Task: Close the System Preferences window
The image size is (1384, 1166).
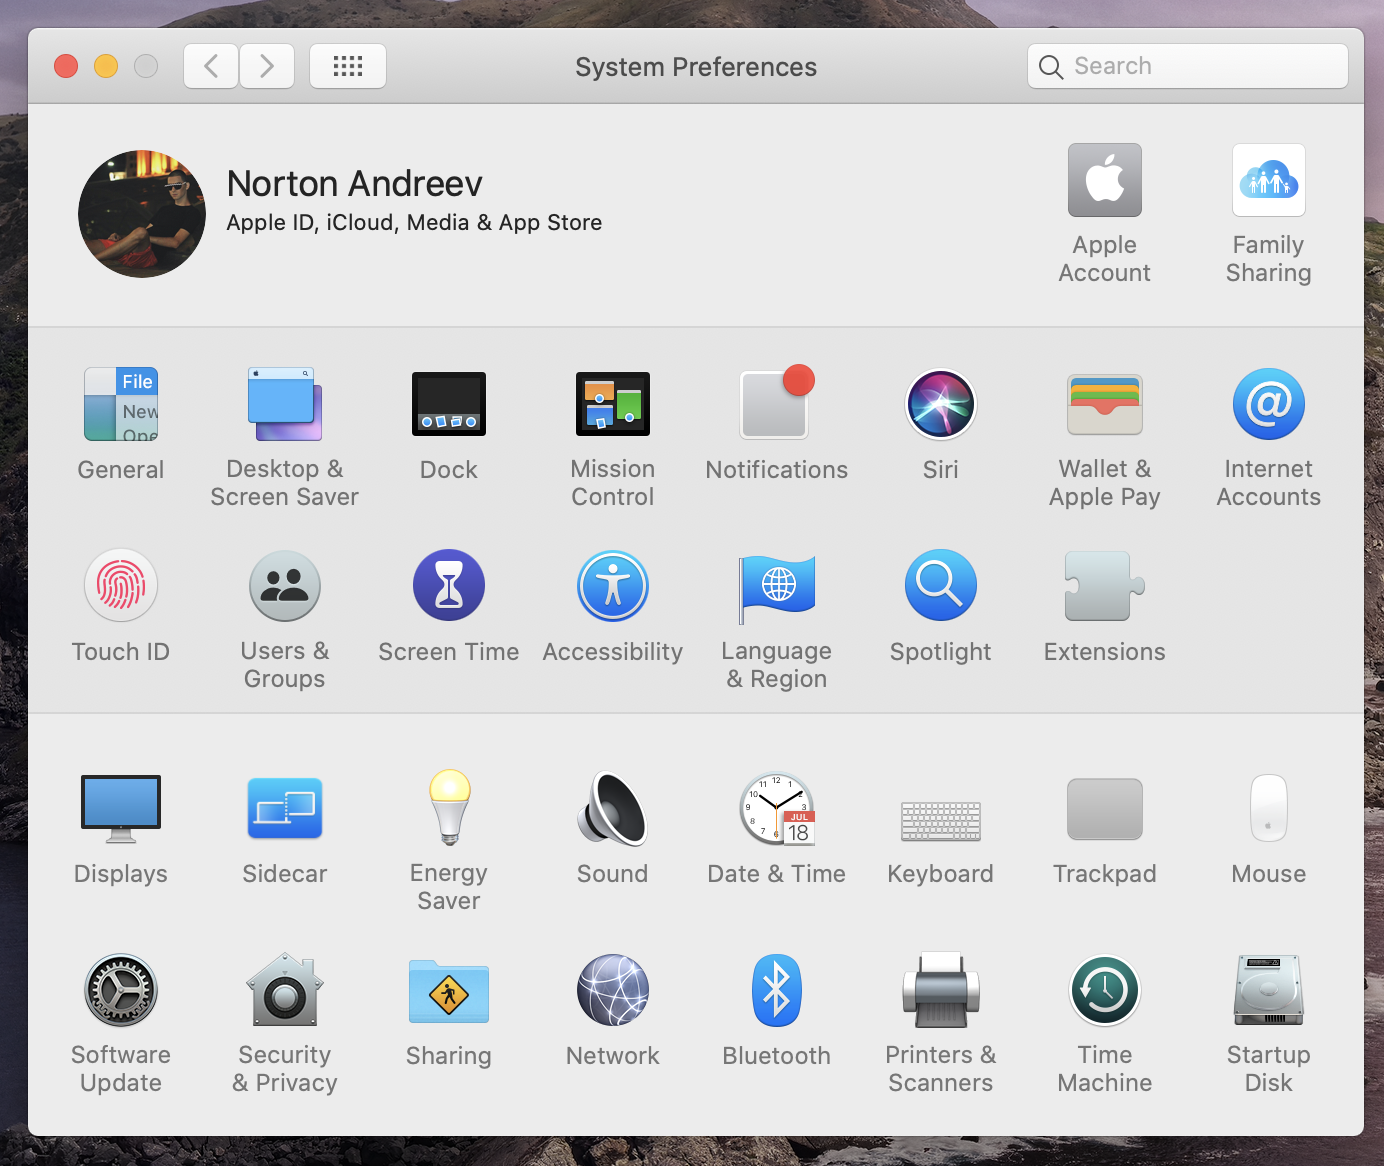Action: pyautogui.click(x=66, y=66)
